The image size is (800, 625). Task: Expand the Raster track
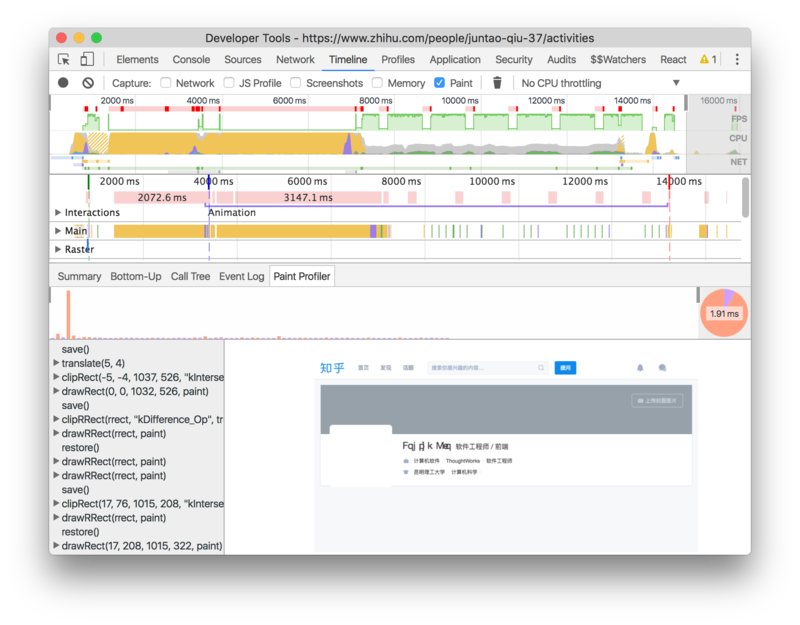pos(58,249)
